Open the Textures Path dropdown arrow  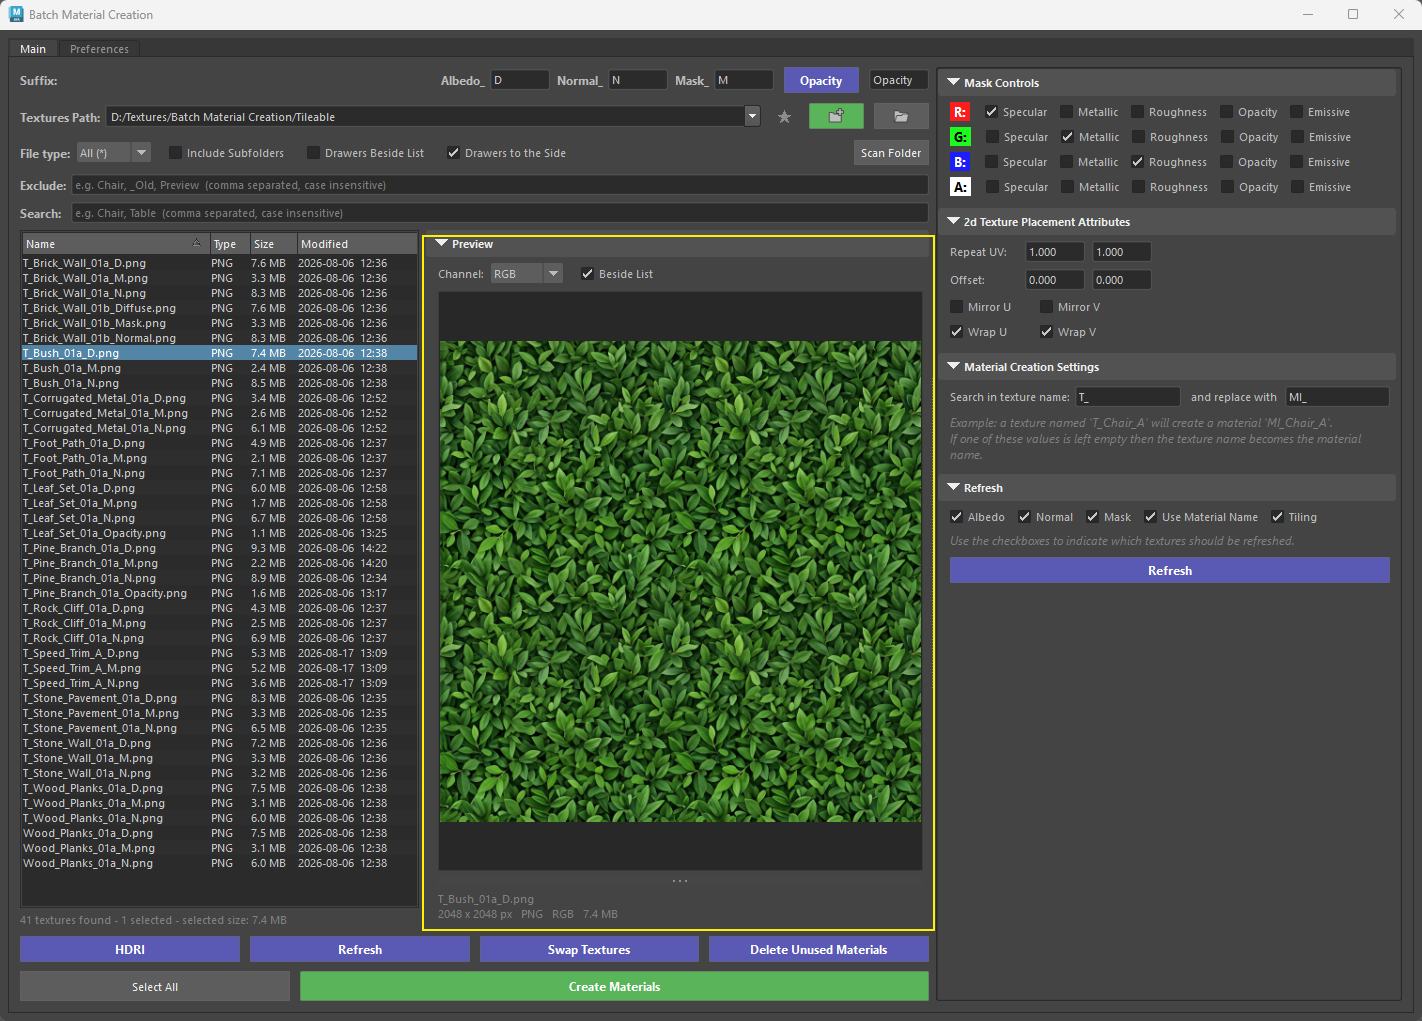pyautogui.click(x=752, y=117)
